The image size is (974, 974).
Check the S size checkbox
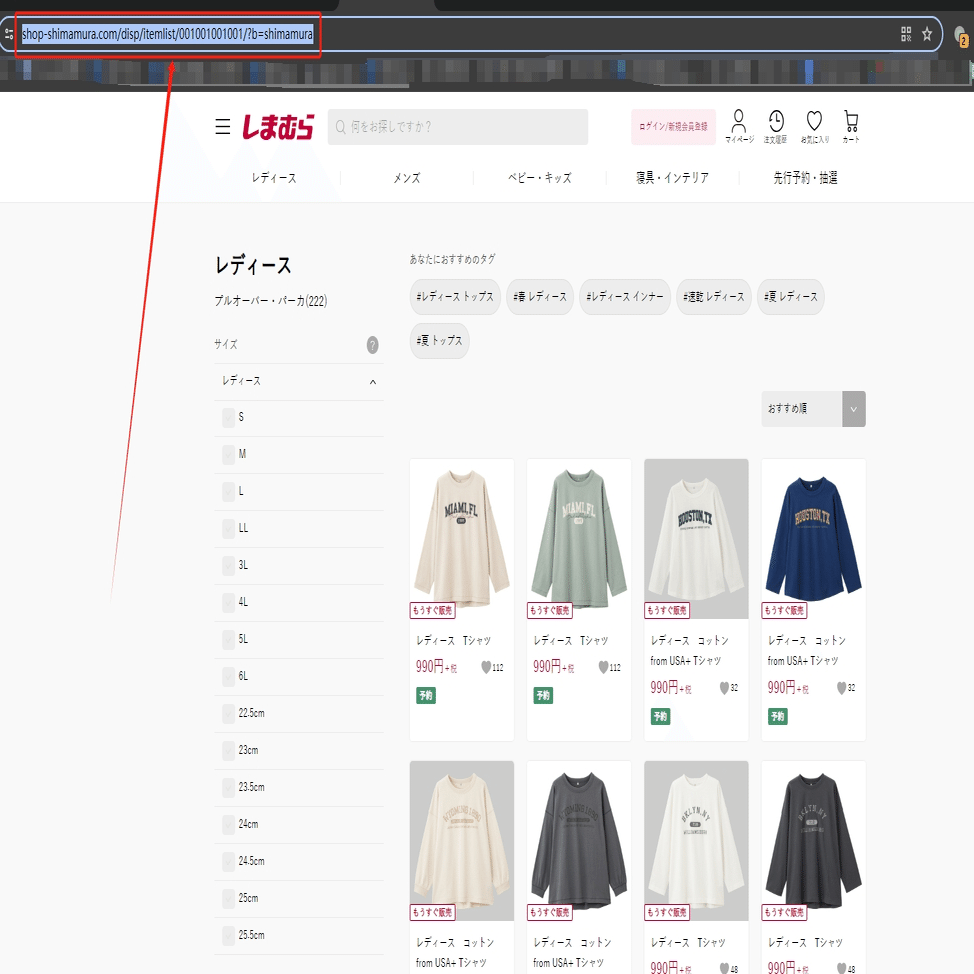(x=228, y=417)
